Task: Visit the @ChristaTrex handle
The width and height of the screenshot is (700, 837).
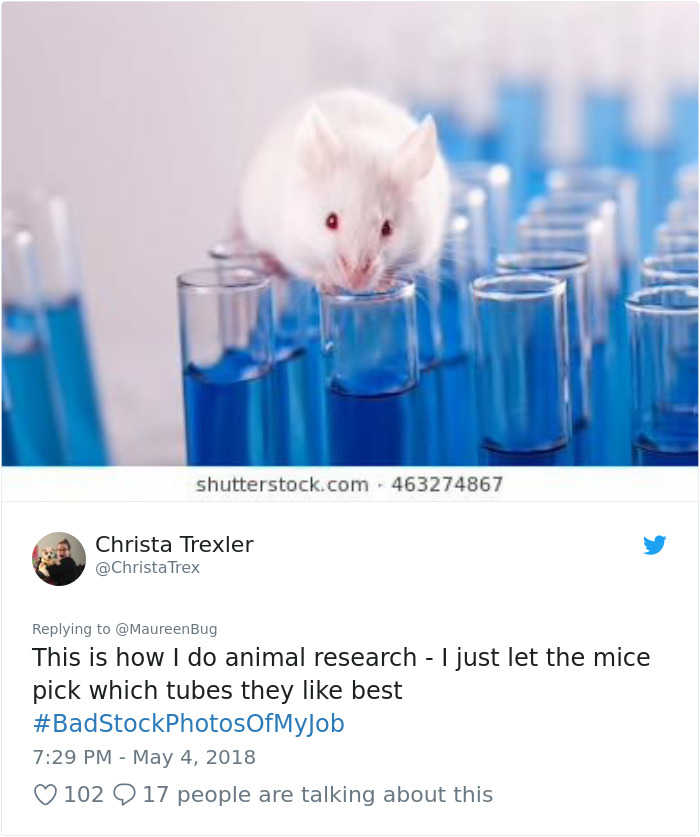Action: pyautogui.click(x=147, y=567)
